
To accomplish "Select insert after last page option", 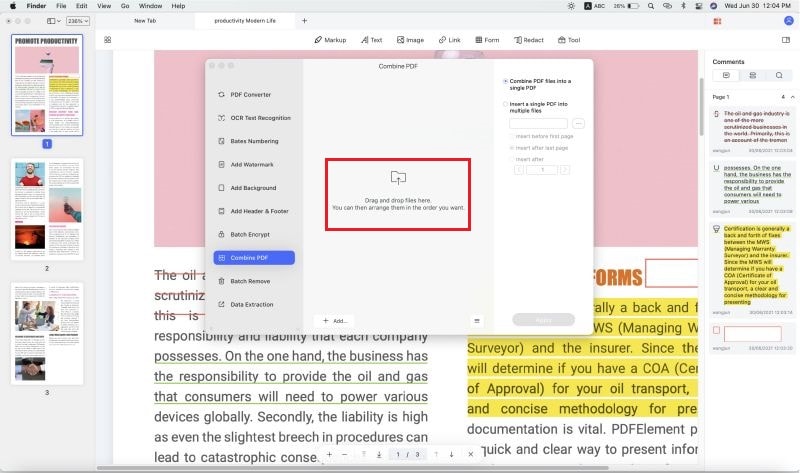I will (x=539, y=148).
